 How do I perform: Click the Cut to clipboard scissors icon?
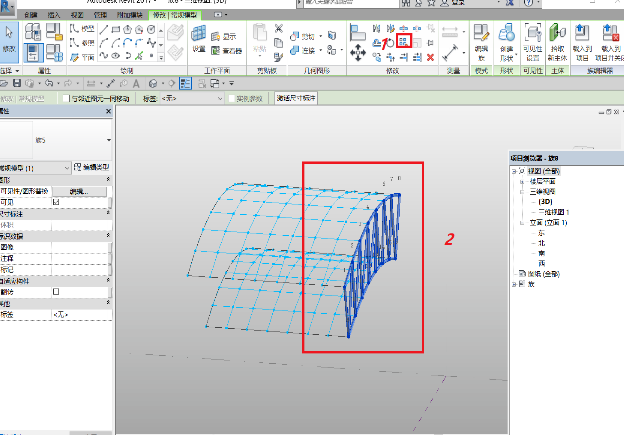pyautogui.click(x=279, y=28)
